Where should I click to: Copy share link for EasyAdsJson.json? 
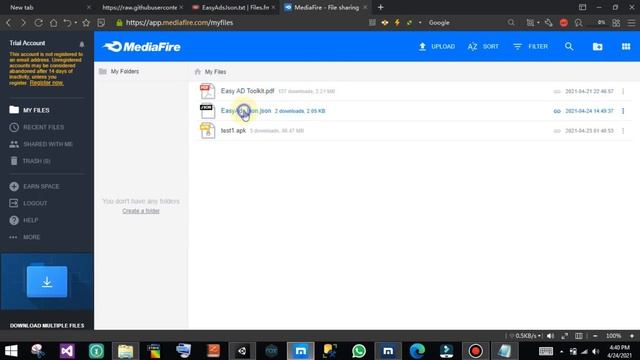(557, 111)
